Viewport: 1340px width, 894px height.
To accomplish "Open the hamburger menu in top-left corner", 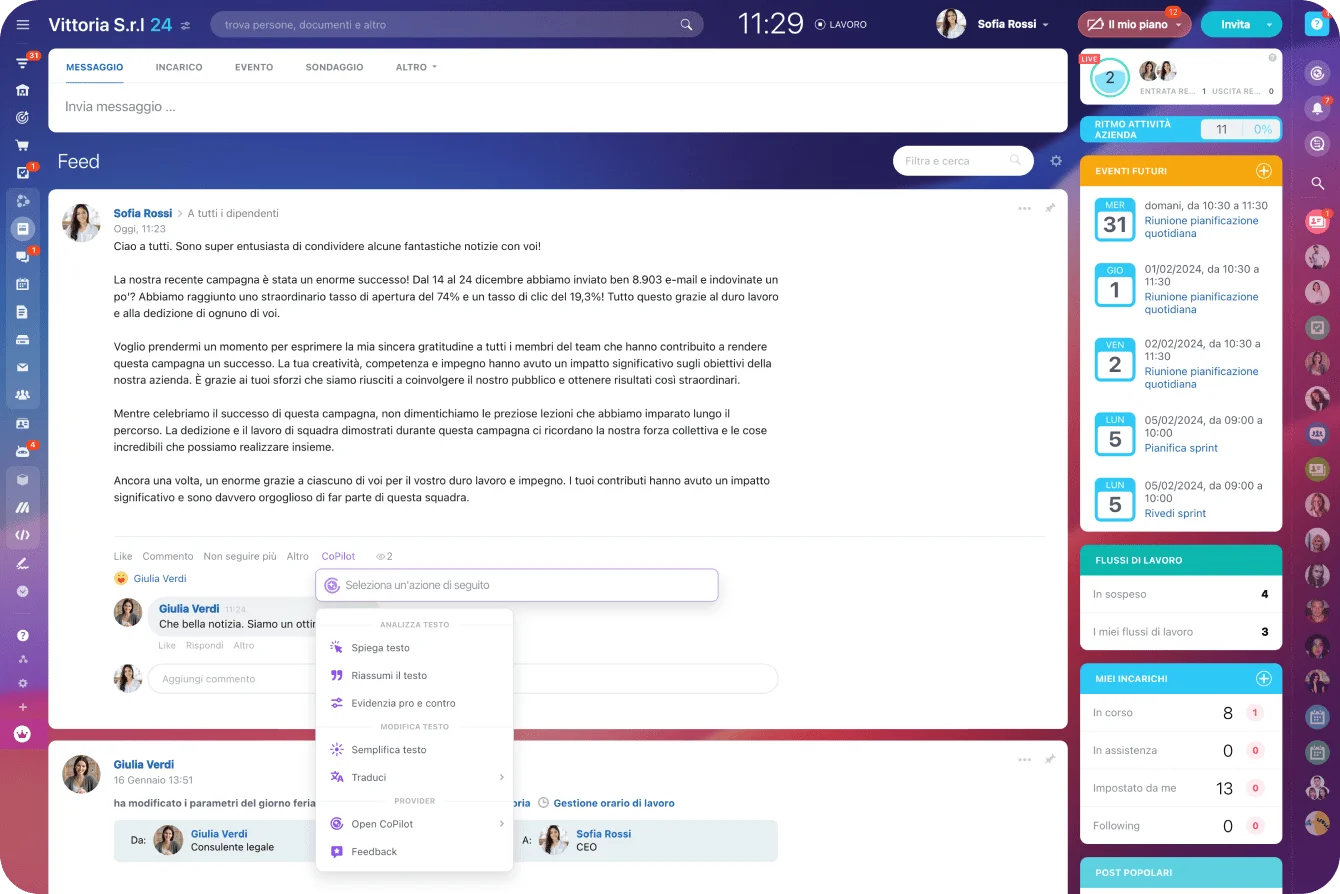I will 23,25.
